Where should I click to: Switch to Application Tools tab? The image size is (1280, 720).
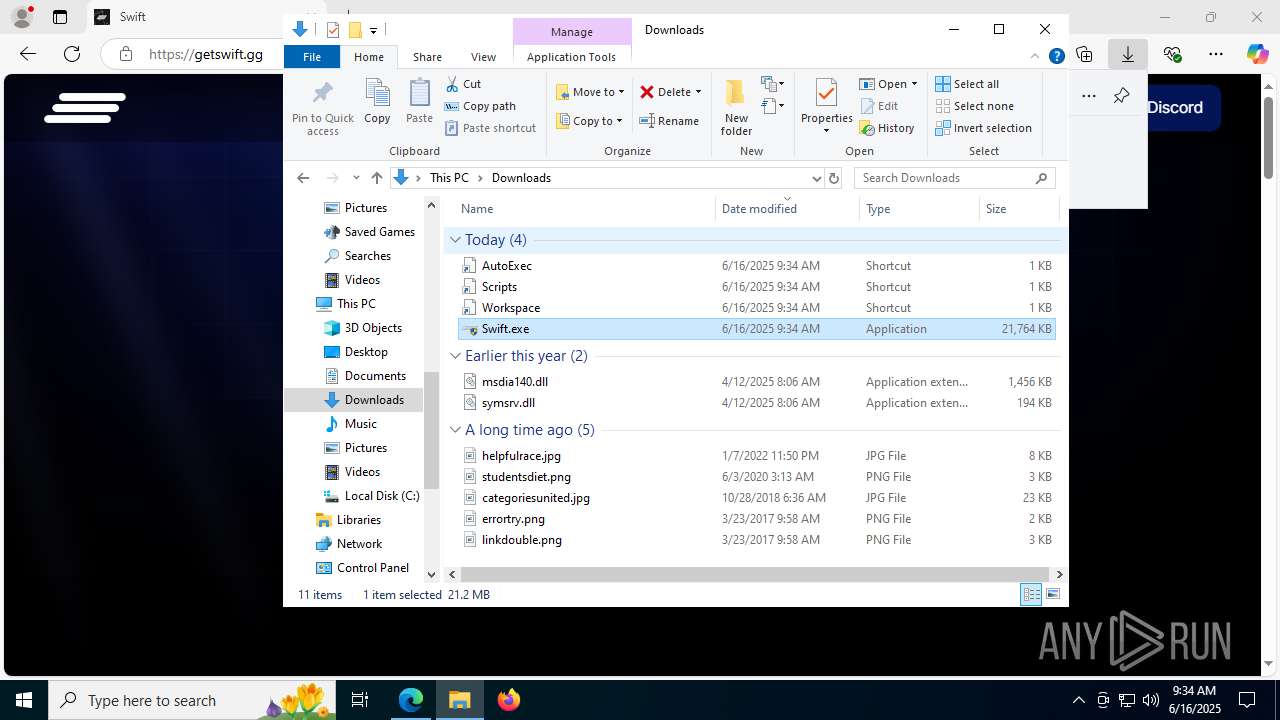571,57
